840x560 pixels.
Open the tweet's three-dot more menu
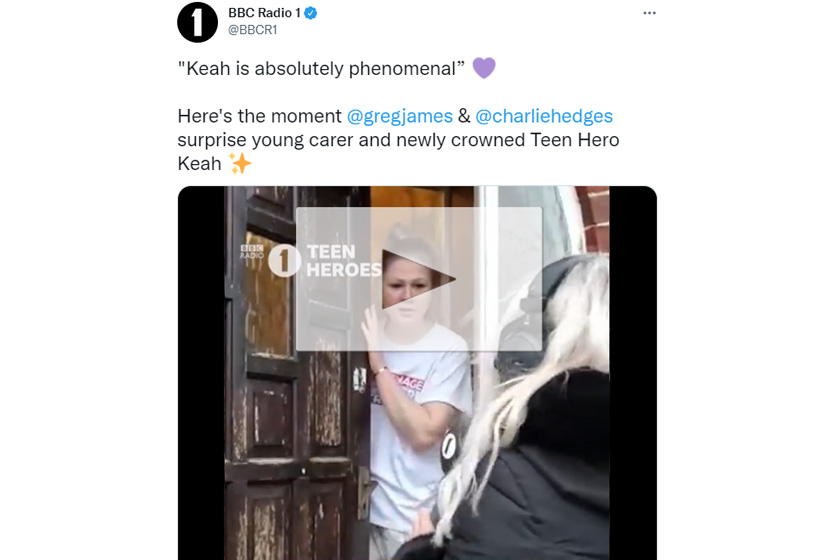[649, 13]
